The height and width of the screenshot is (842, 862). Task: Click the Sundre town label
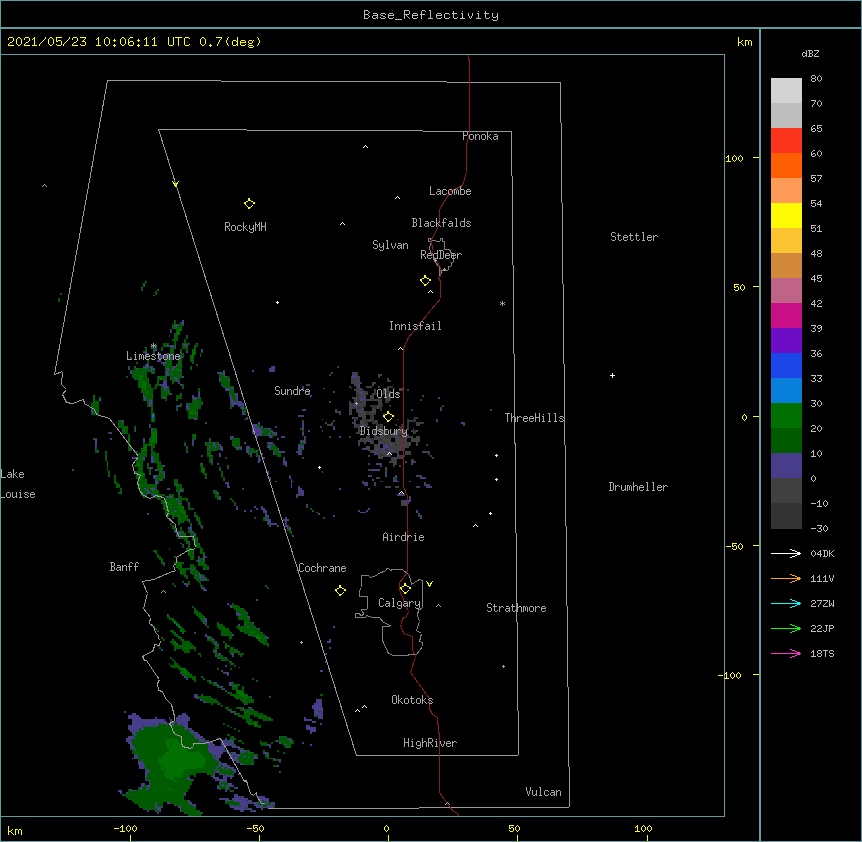tap(292, 391)
